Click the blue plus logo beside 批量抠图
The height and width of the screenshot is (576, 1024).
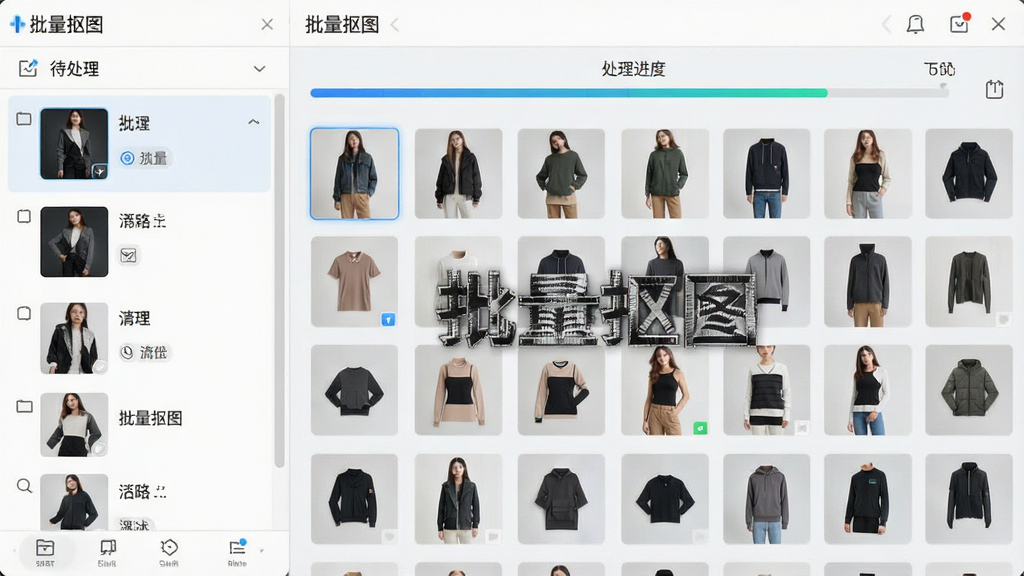coord(18,24)
